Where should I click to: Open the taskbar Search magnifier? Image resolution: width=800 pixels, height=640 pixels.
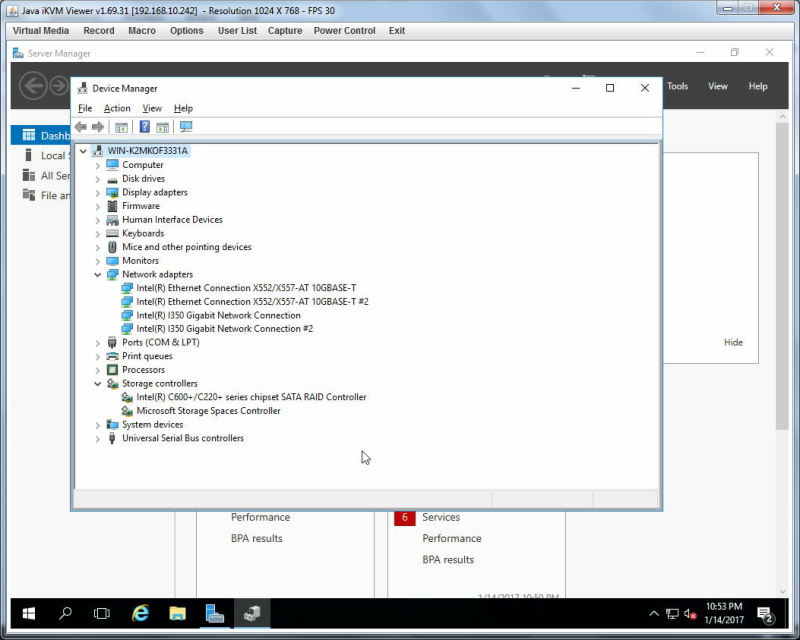click(65, 613)
